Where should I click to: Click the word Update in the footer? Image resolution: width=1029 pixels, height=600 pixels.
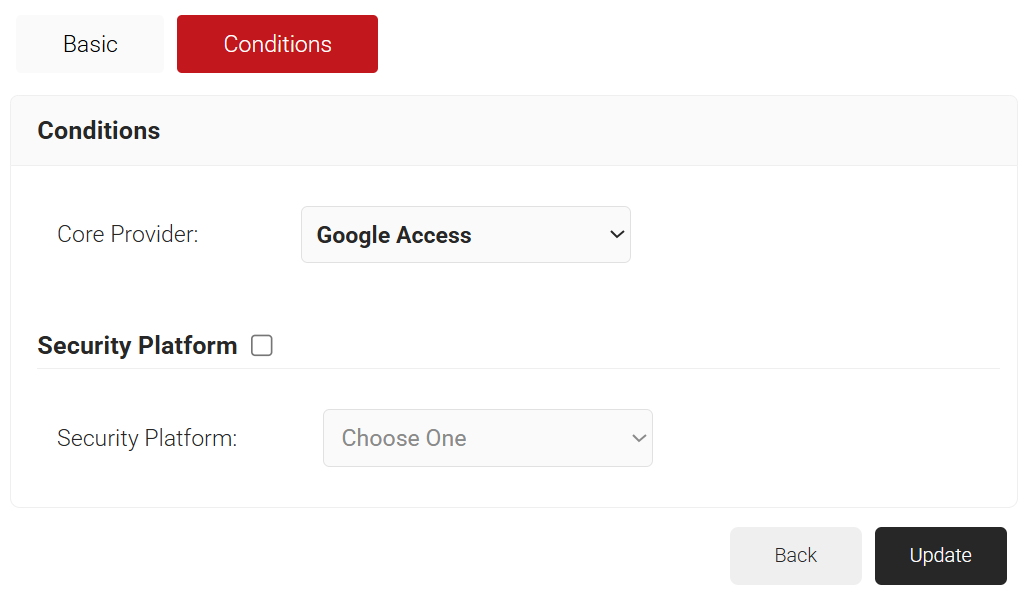coord(940,556)
